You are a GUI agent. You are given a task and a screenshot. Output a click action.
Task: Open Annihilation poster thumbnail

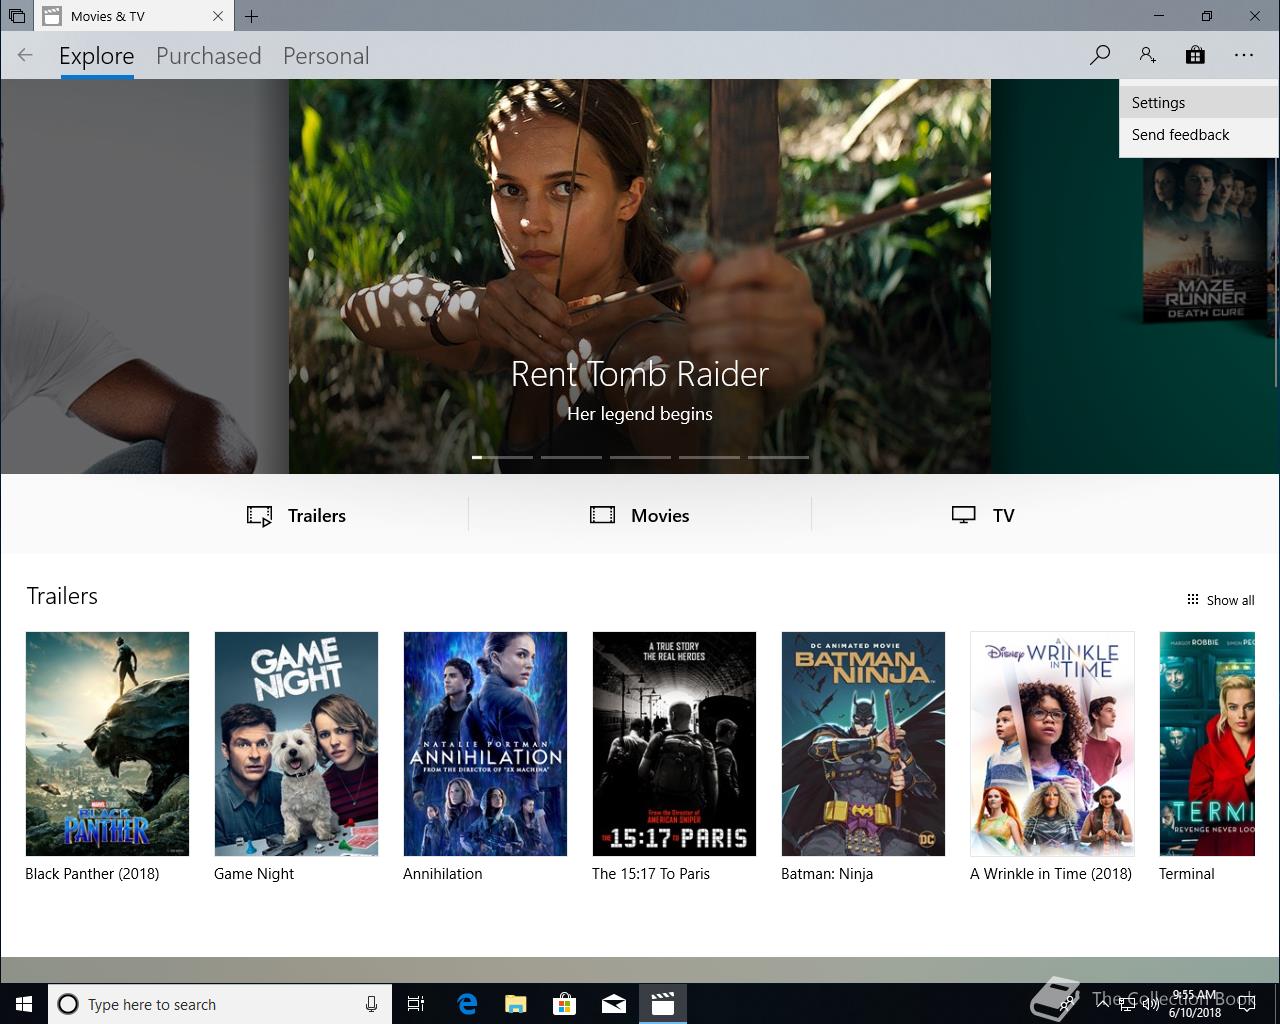pos(485,744)
